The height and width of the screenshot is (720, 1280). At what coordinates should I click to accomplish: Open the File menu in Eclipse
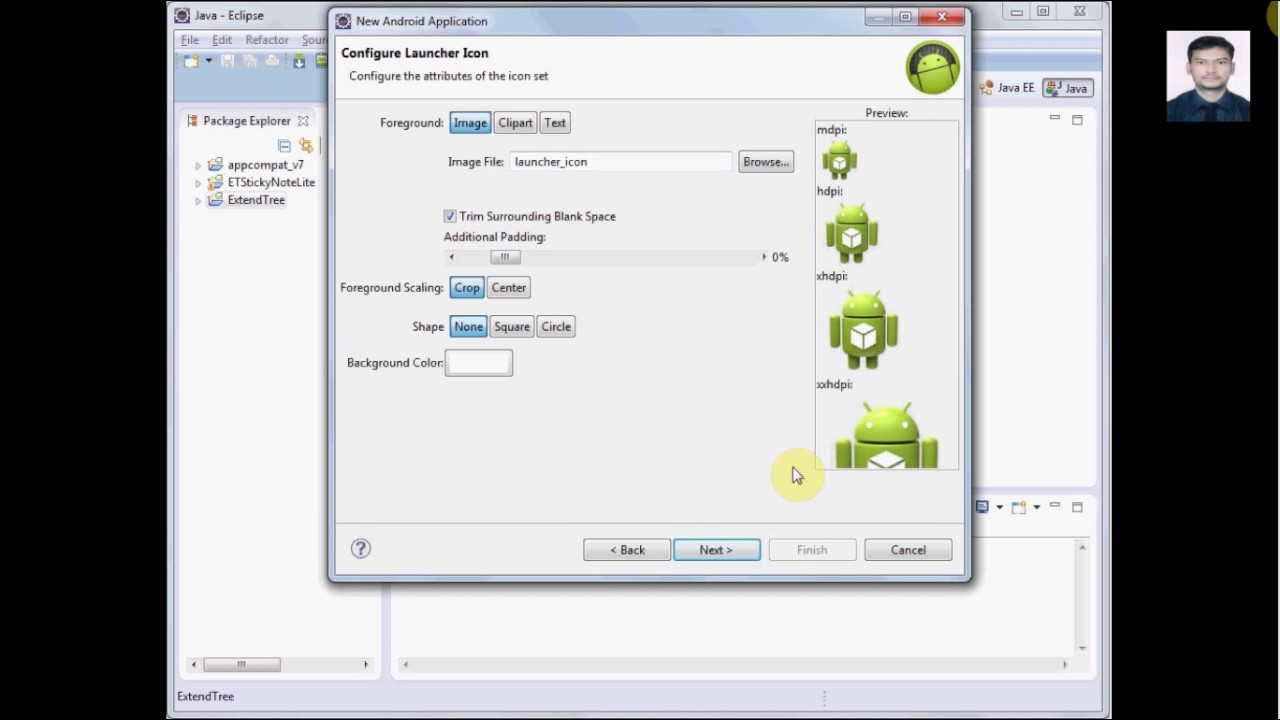coord(189,40)
